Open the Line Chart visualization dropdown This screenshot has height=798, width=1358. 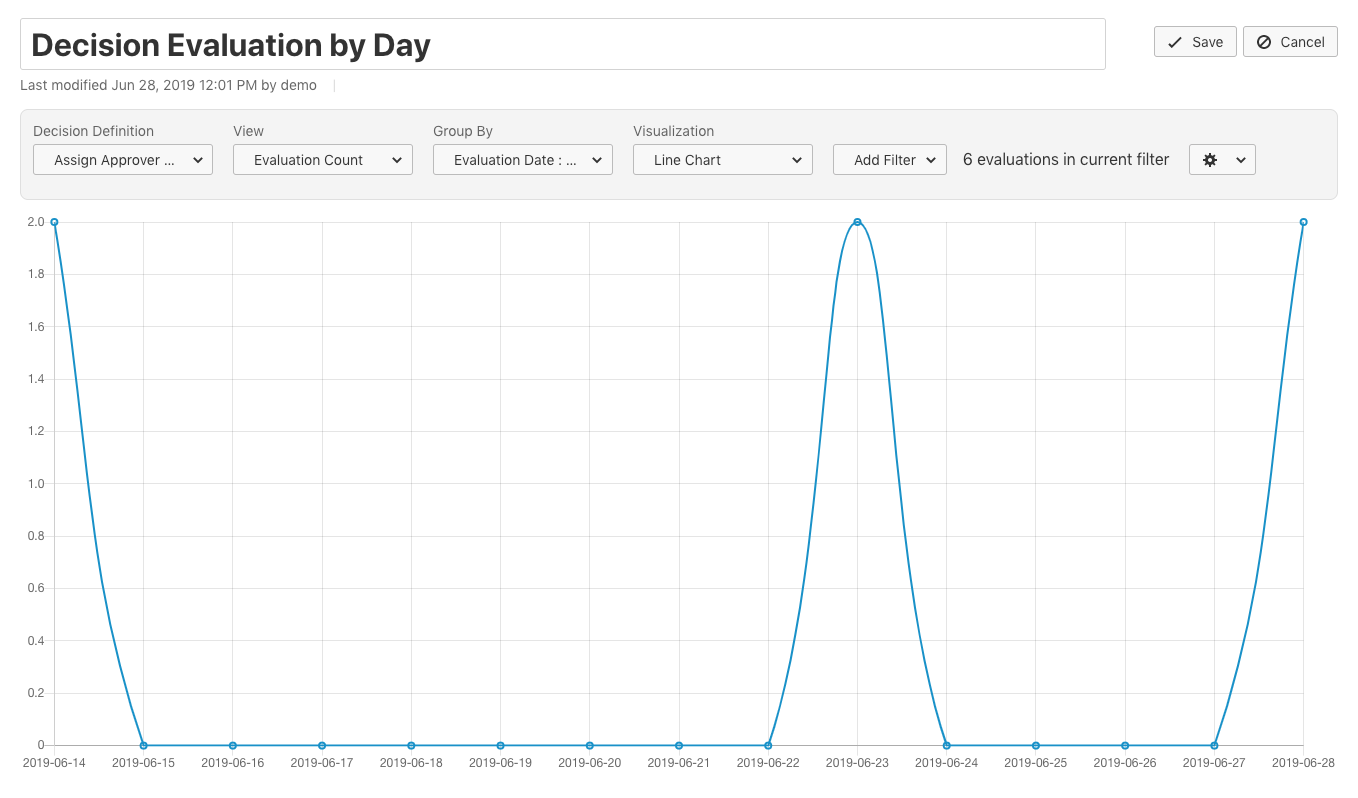coord(723,160)
